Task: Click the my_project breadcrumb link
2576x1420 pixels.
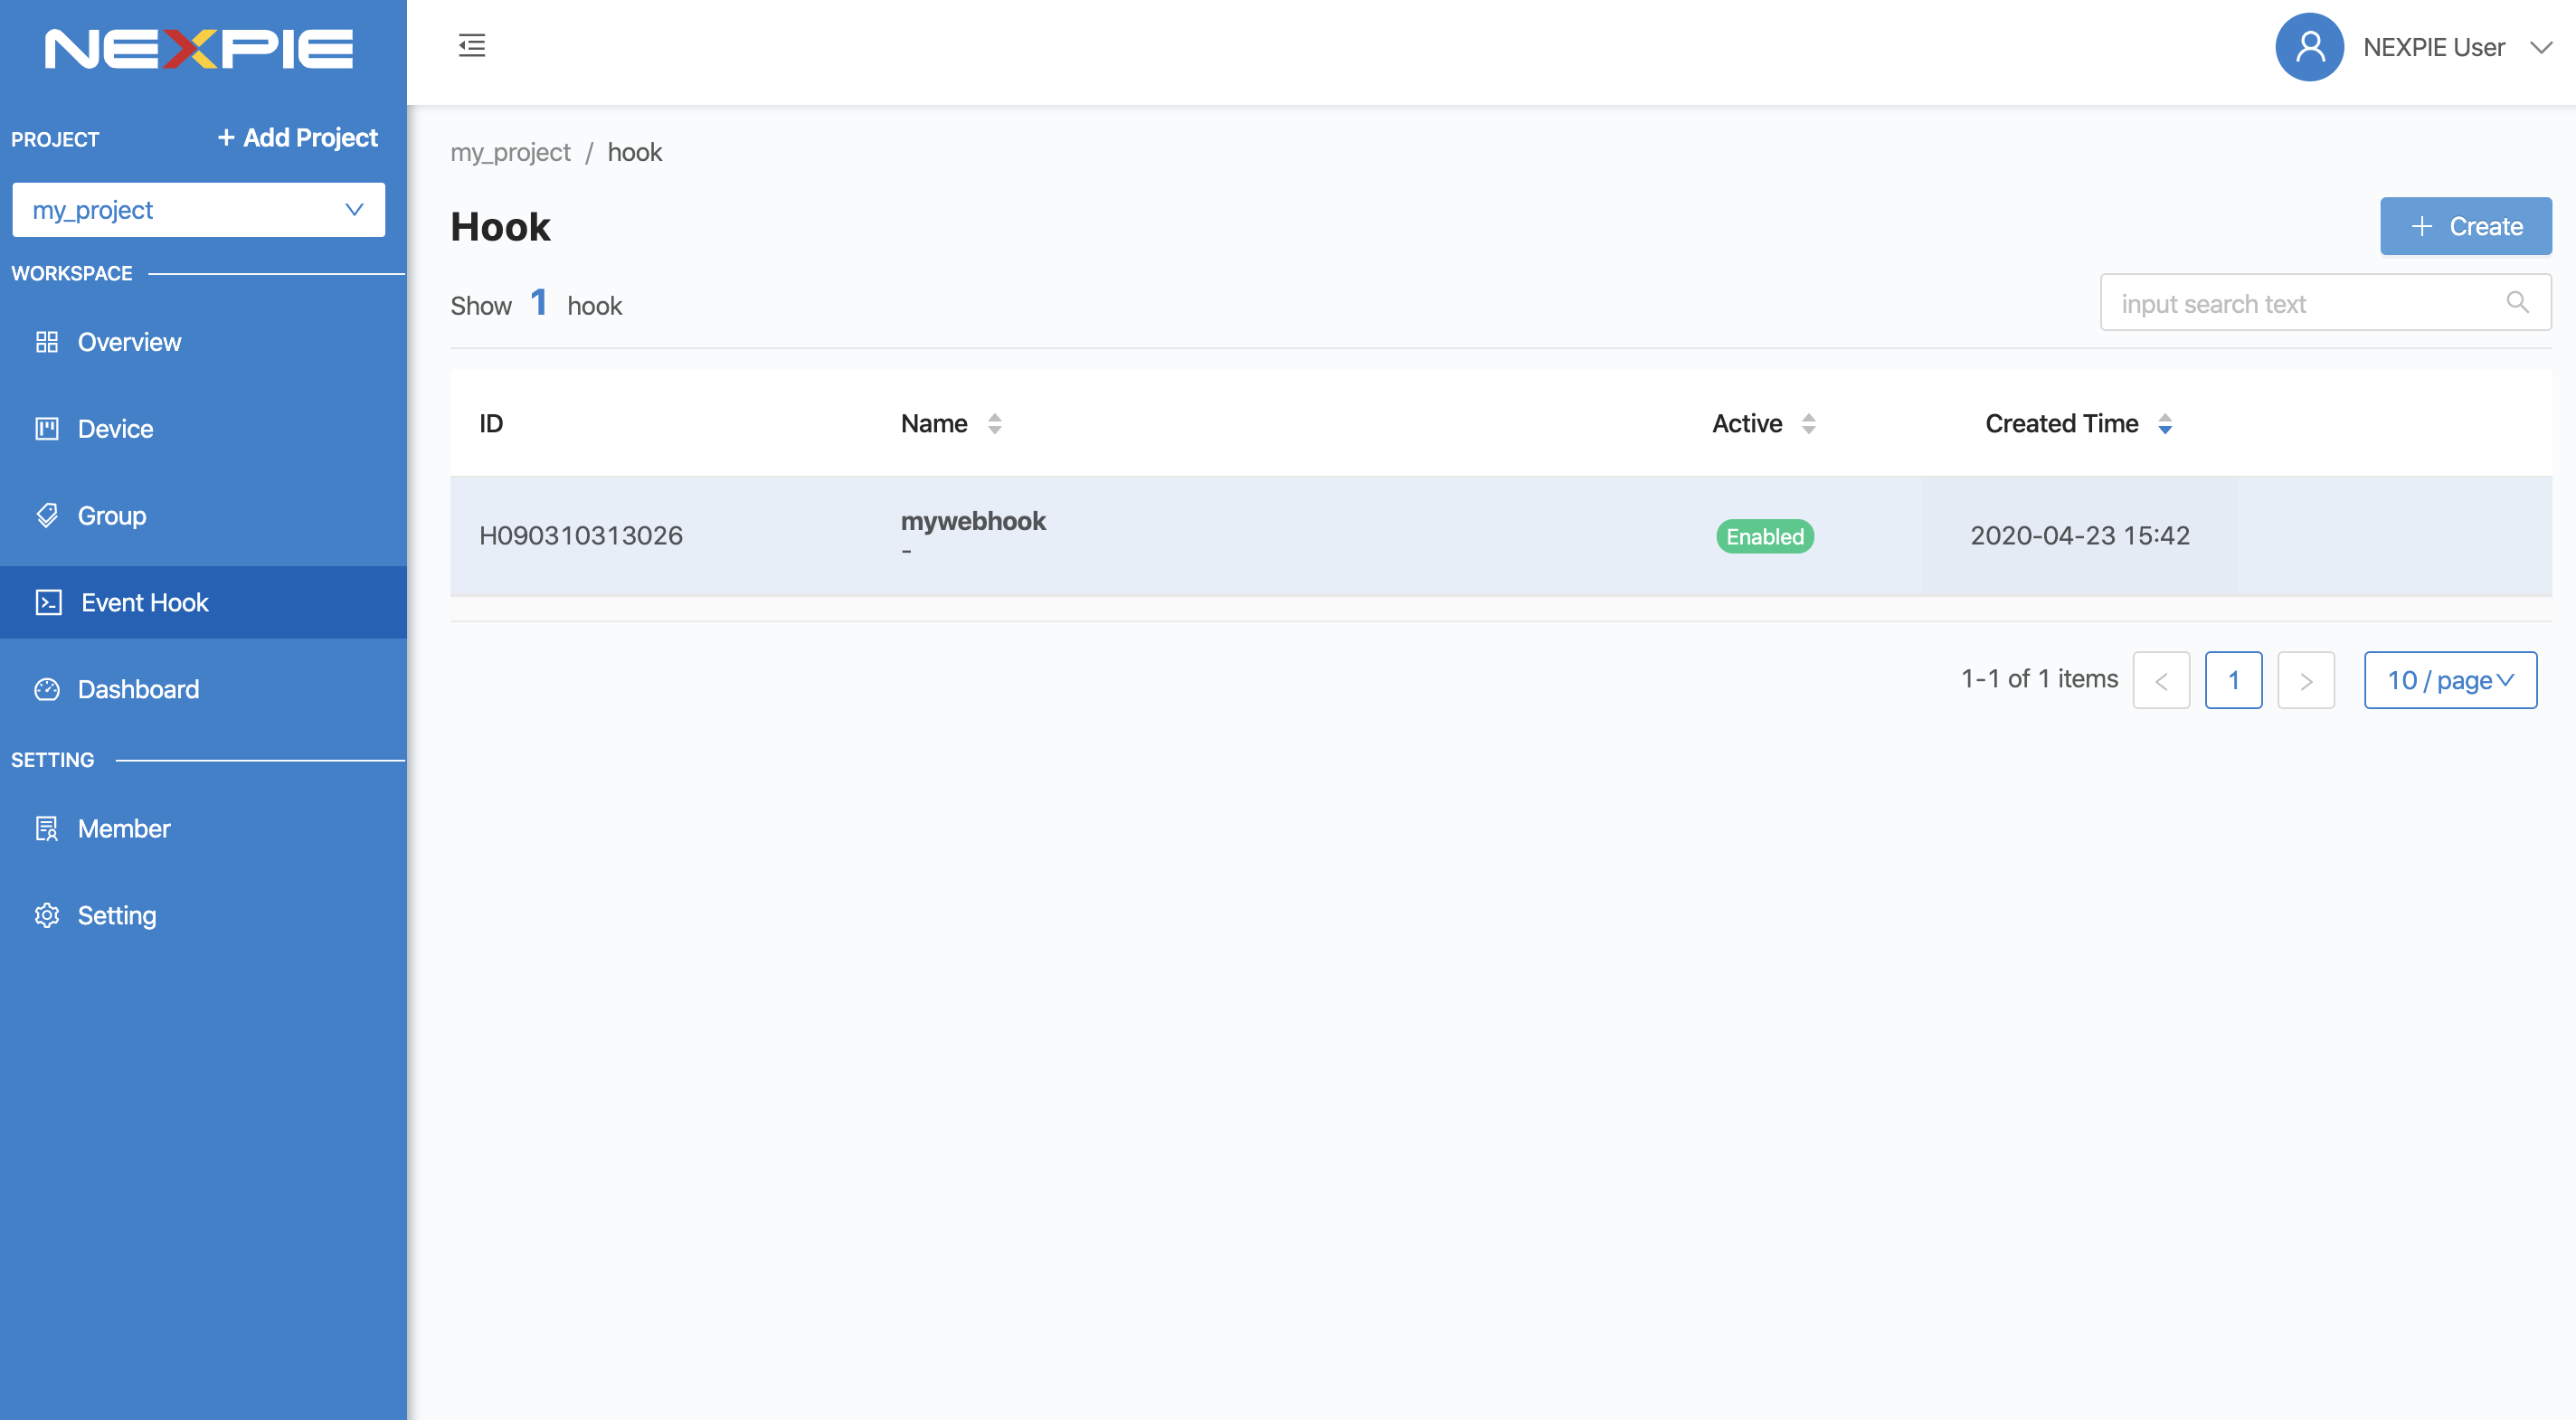Action: (511, 150)
